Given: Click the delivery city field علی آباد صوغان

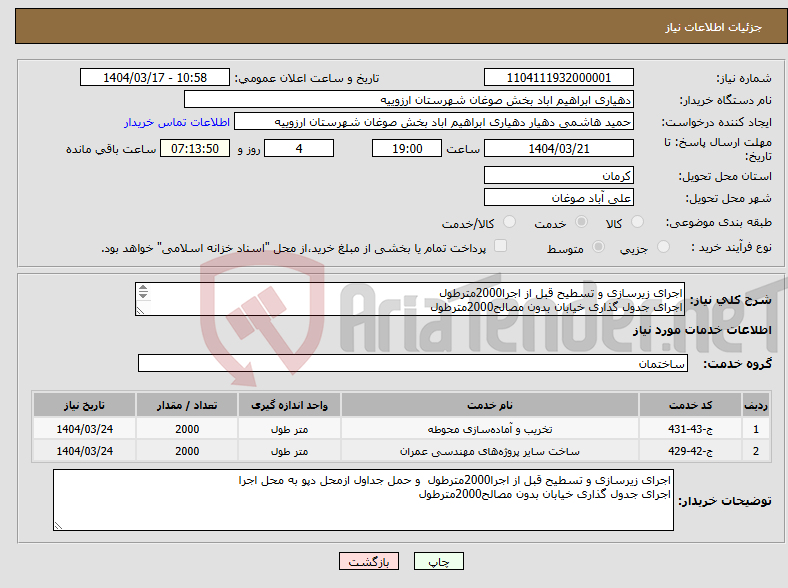Looking at the screenshot, I should 558,197.
